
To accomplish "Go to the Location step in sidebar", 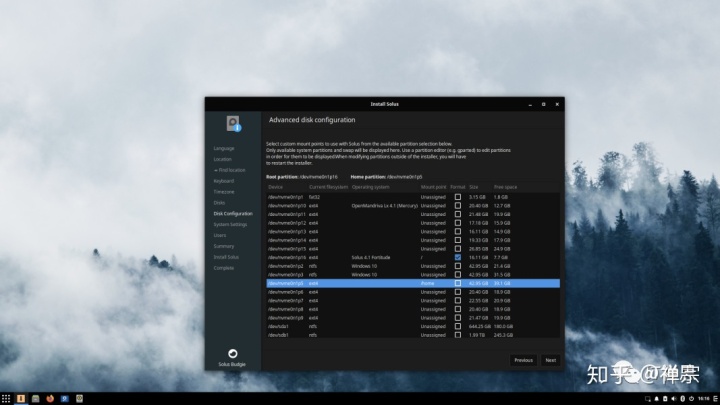I will pos(223,159).
